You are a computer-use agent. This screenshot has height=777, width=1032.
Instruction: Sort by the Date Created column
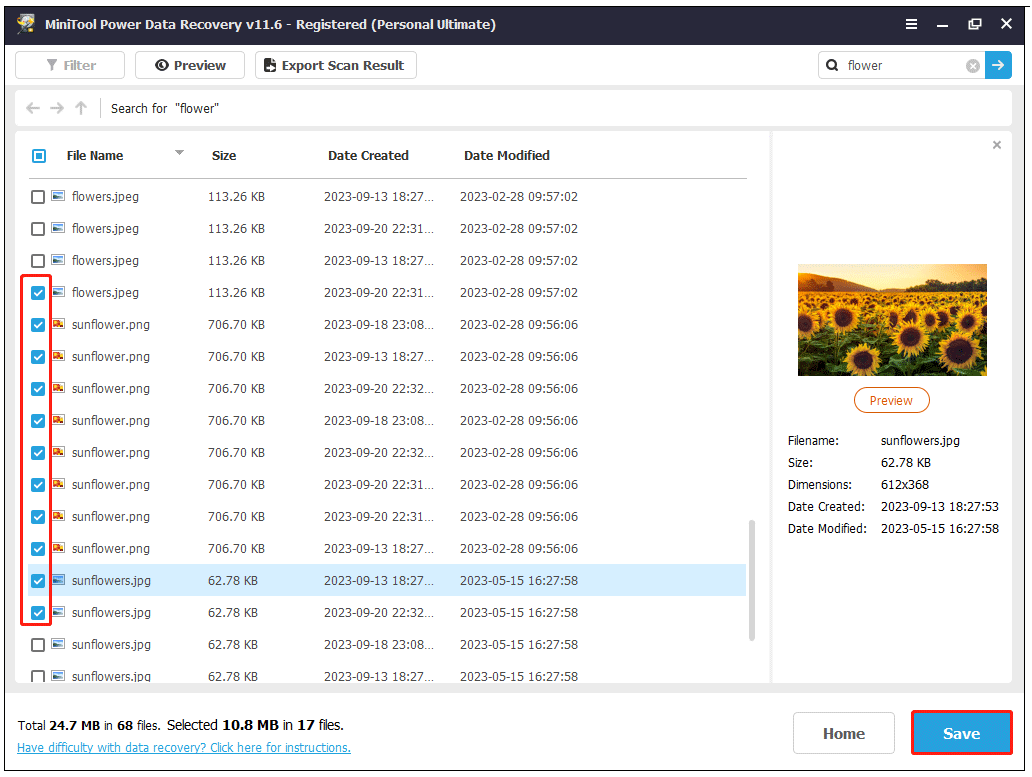pos(368,155)
